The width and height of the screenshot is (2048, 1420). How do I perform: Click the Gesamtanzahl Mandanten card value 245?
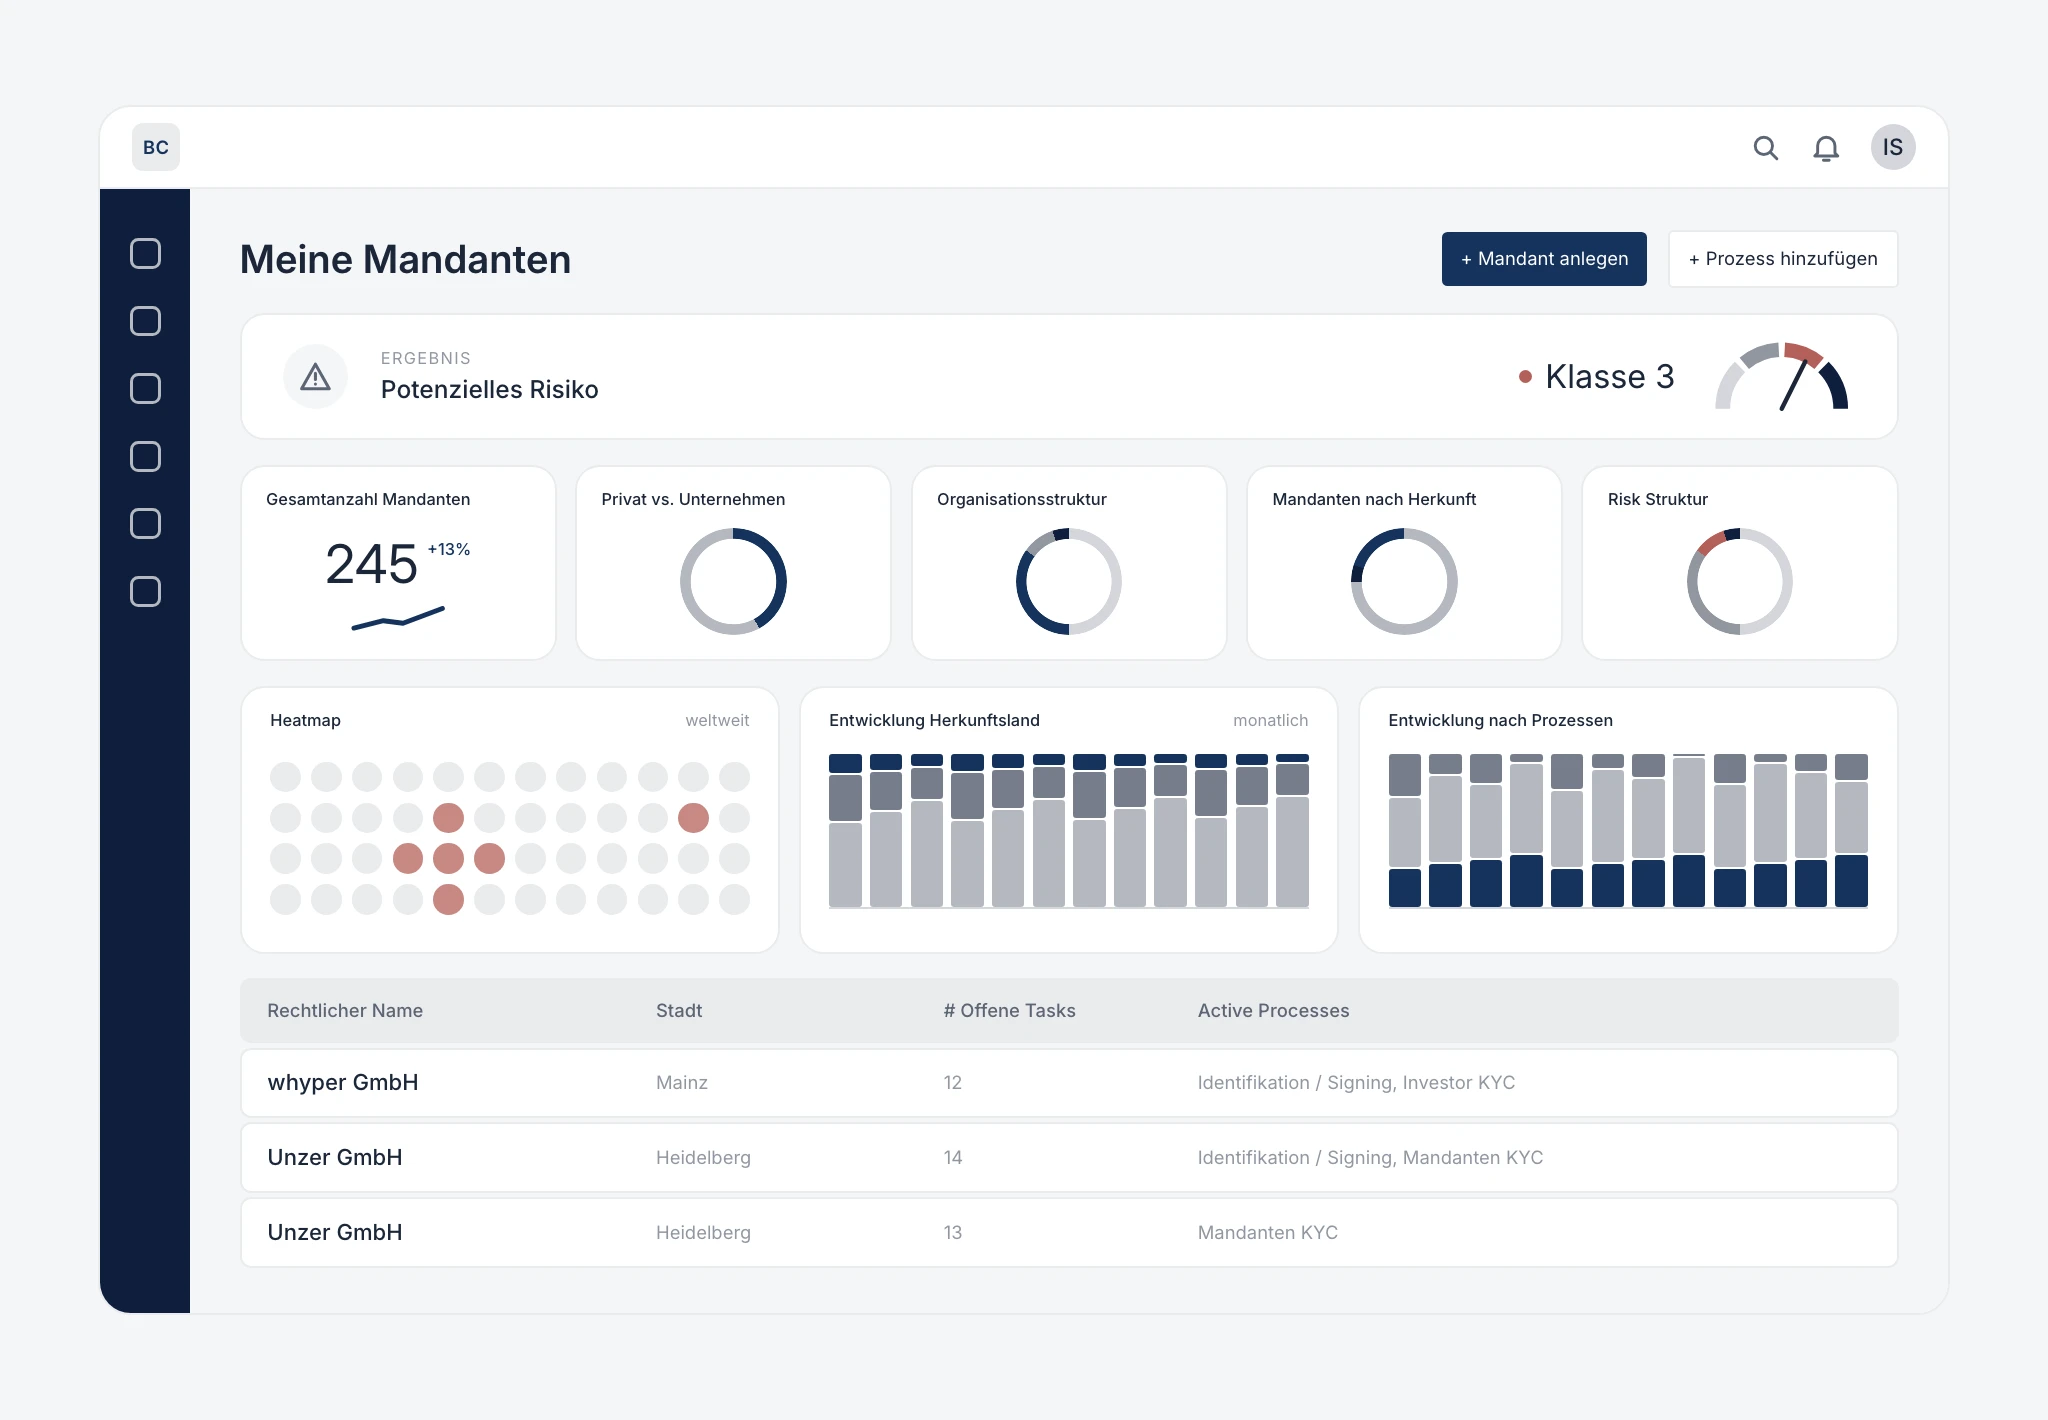click(x=371, y=564)
